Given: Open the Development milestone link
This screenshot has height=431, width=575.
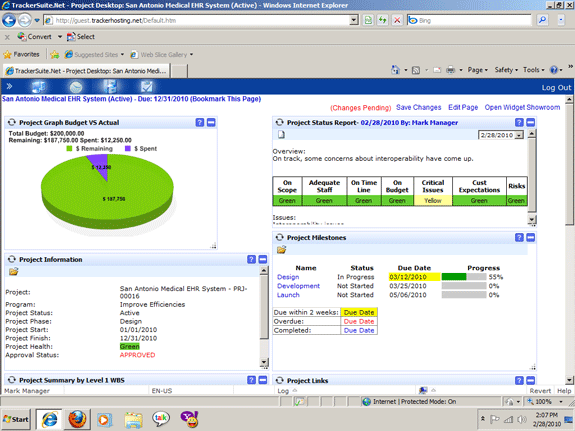Looking at the screenshot, I should pyautogui.click(x=298, y=286).
